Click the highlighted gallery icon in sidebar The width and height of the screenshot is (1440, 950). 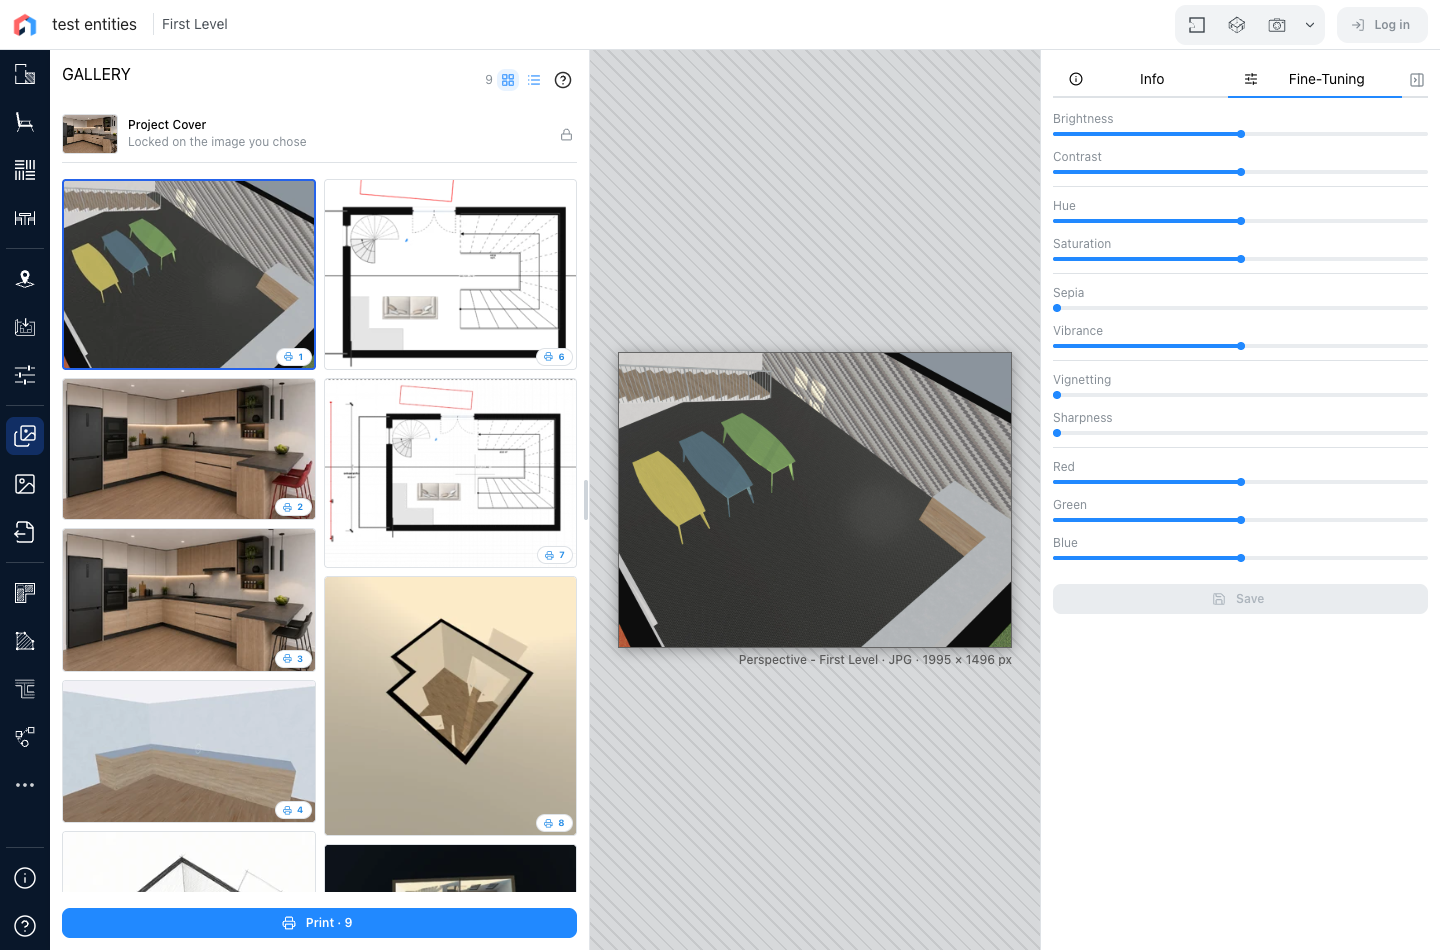click(x=25, y=436)
